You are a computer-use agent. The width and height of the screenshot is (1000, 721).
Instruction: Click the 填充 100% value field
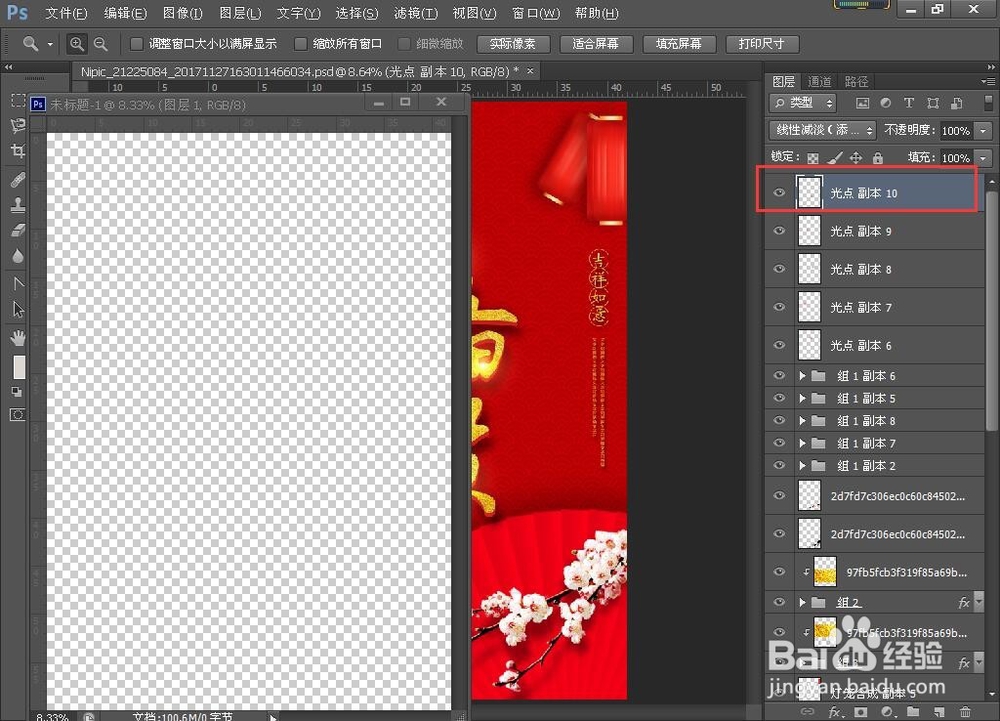955,157
